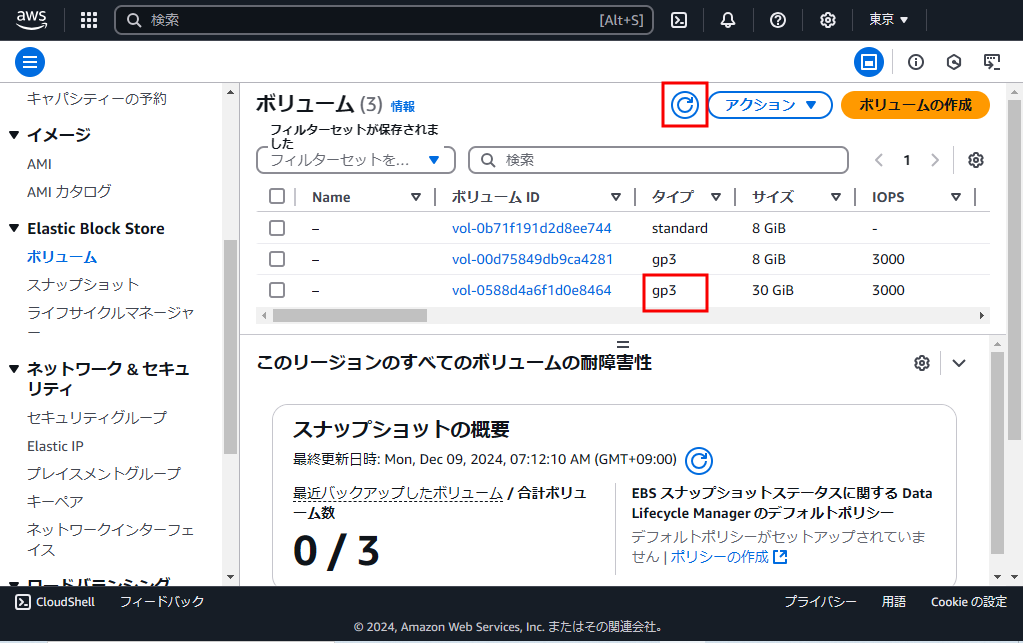The height and width of the screenshot is (643, 1023).
Task: Open the help question mark menu
Action: pos(778,20)
